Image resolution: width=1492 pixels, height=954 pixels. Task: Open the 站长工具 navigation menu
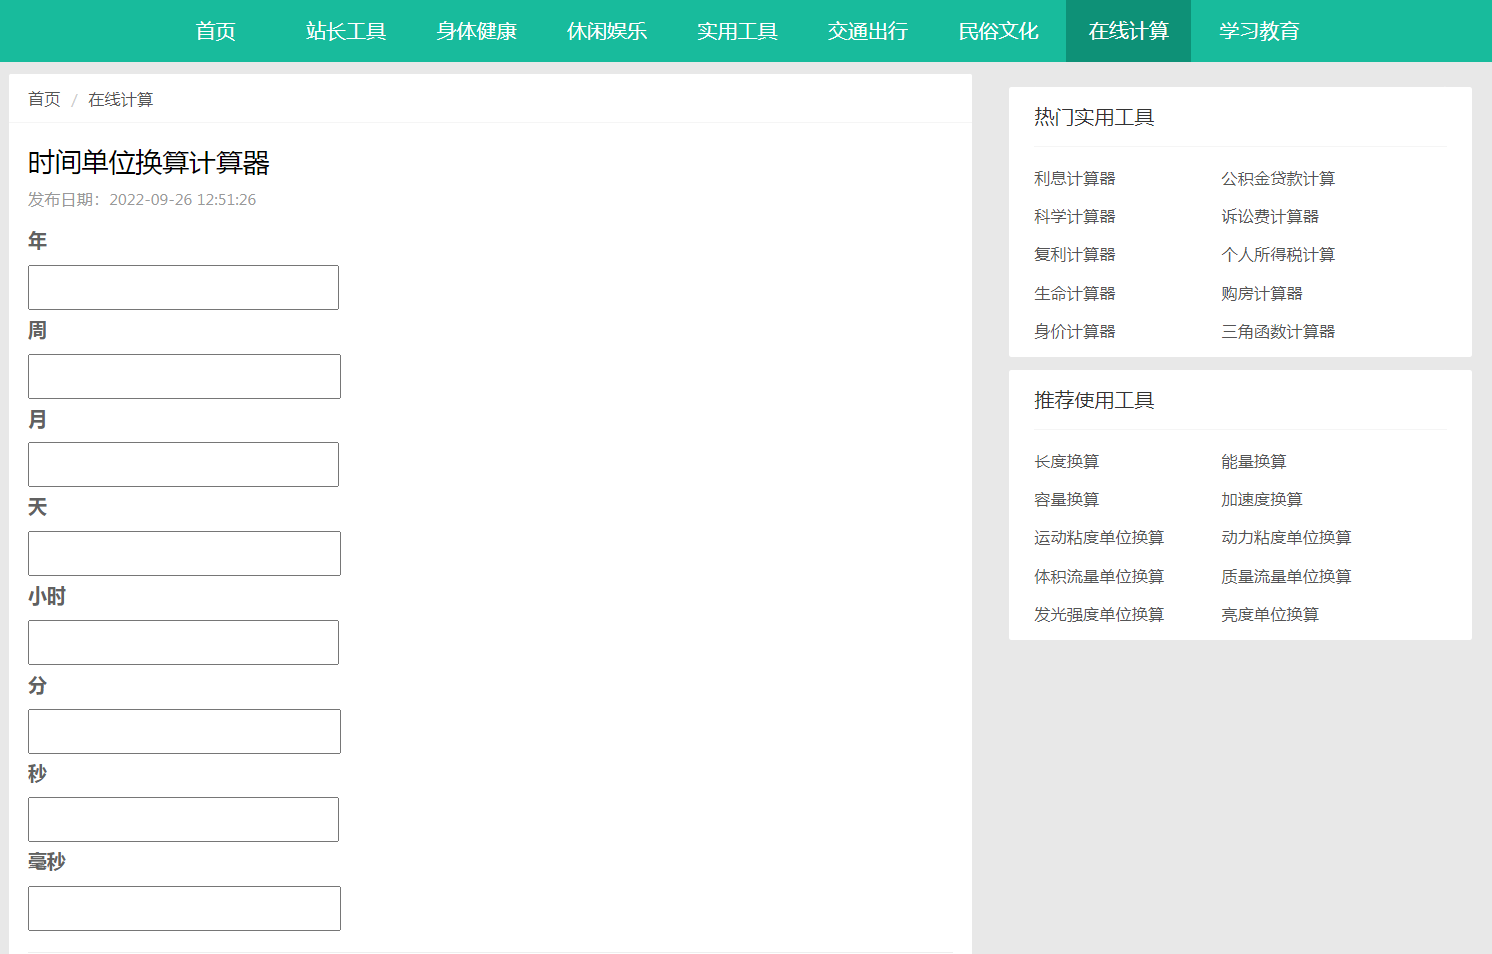point(346,31)
